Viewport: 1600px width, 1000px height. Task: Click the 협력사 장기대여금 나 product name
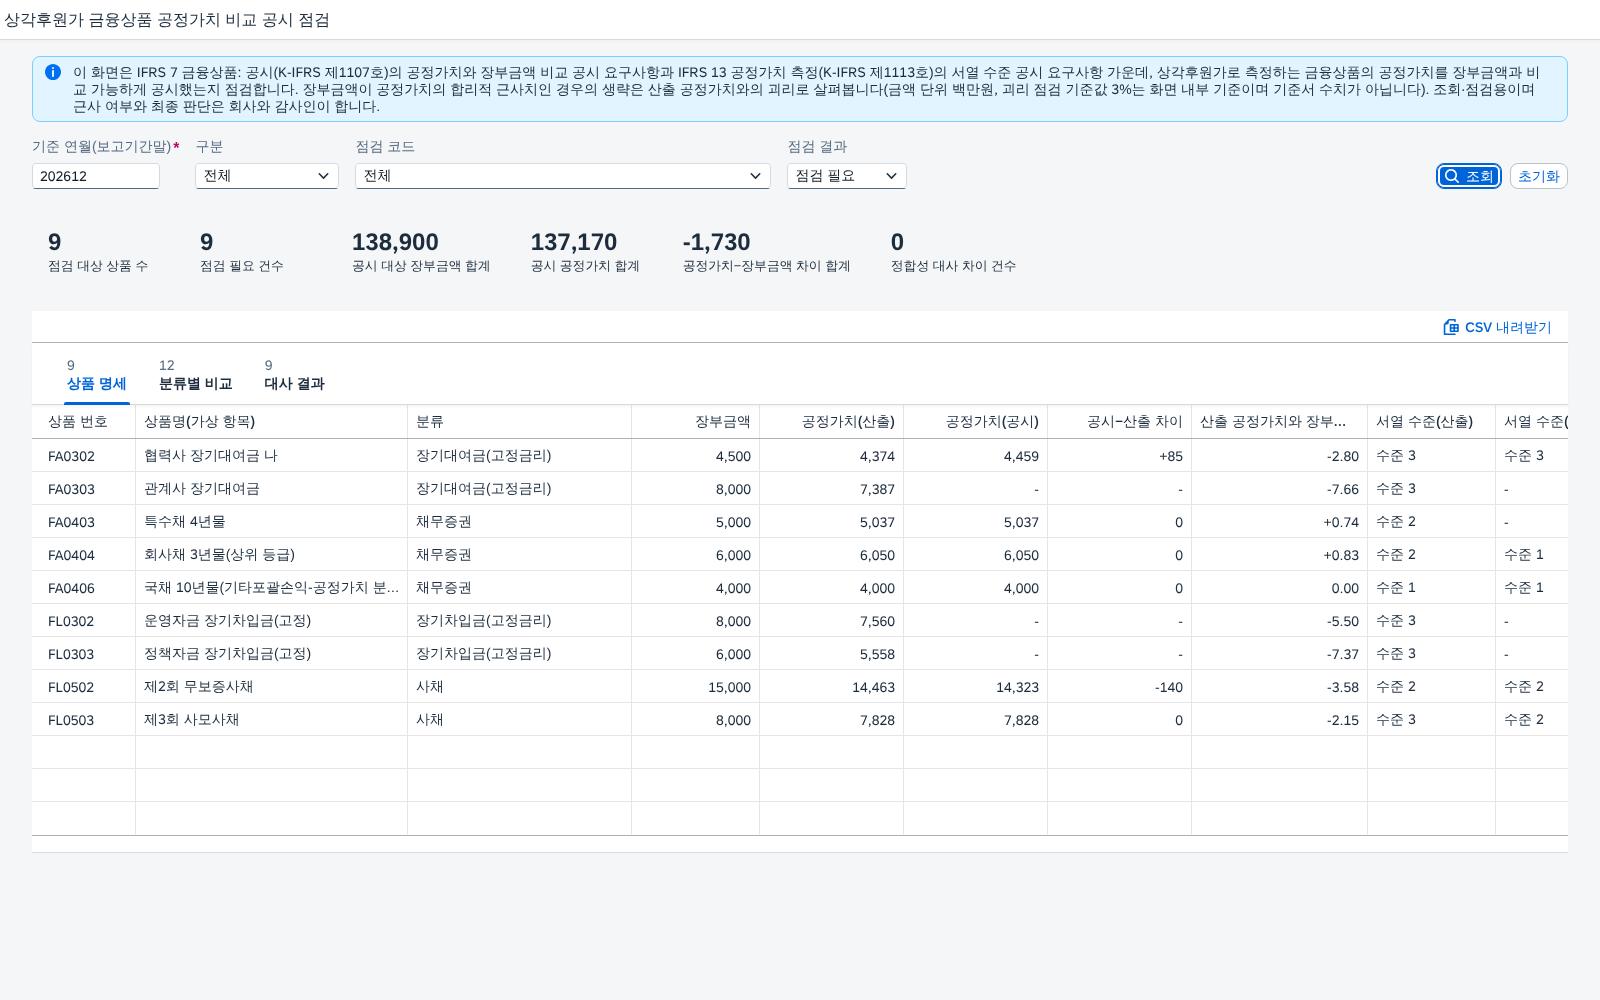click(x=211, y=456)
